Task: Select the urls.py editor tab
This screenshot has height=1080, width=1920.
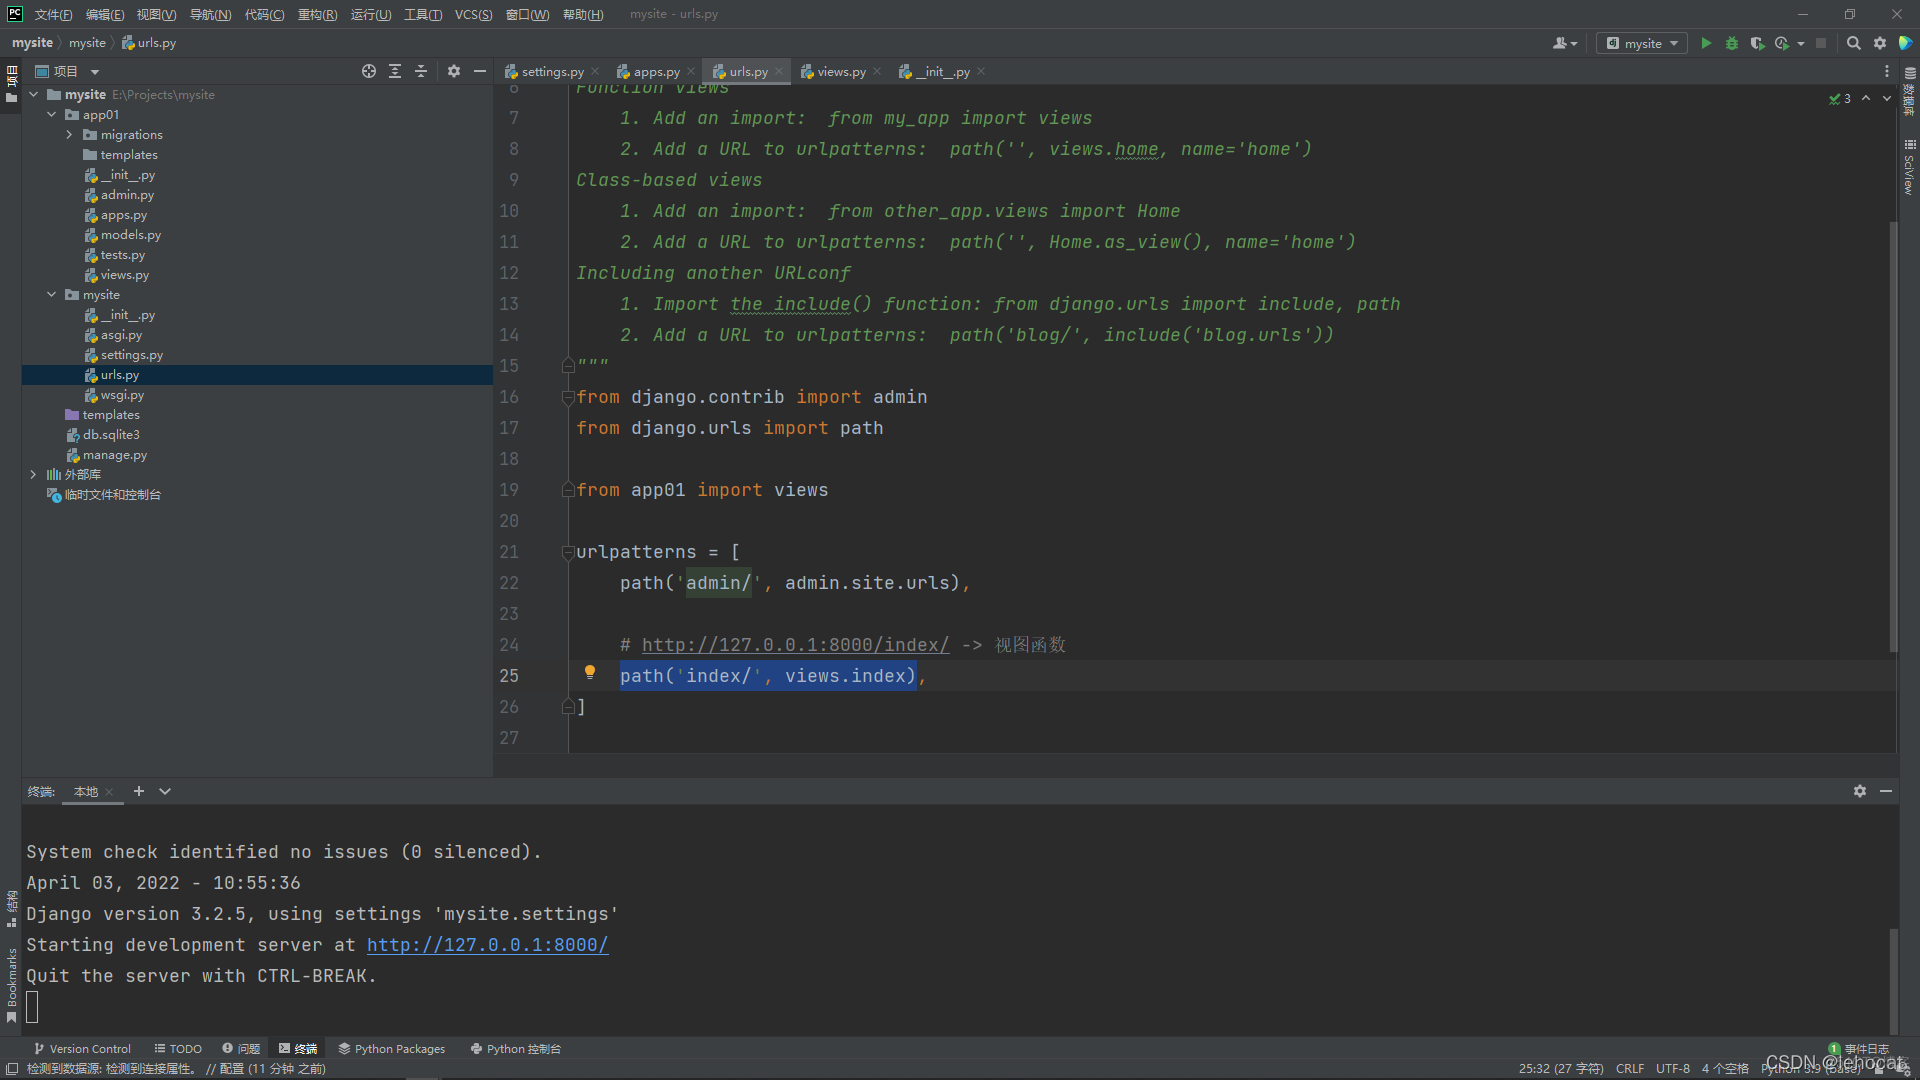Action: click(x=741, y=71)
